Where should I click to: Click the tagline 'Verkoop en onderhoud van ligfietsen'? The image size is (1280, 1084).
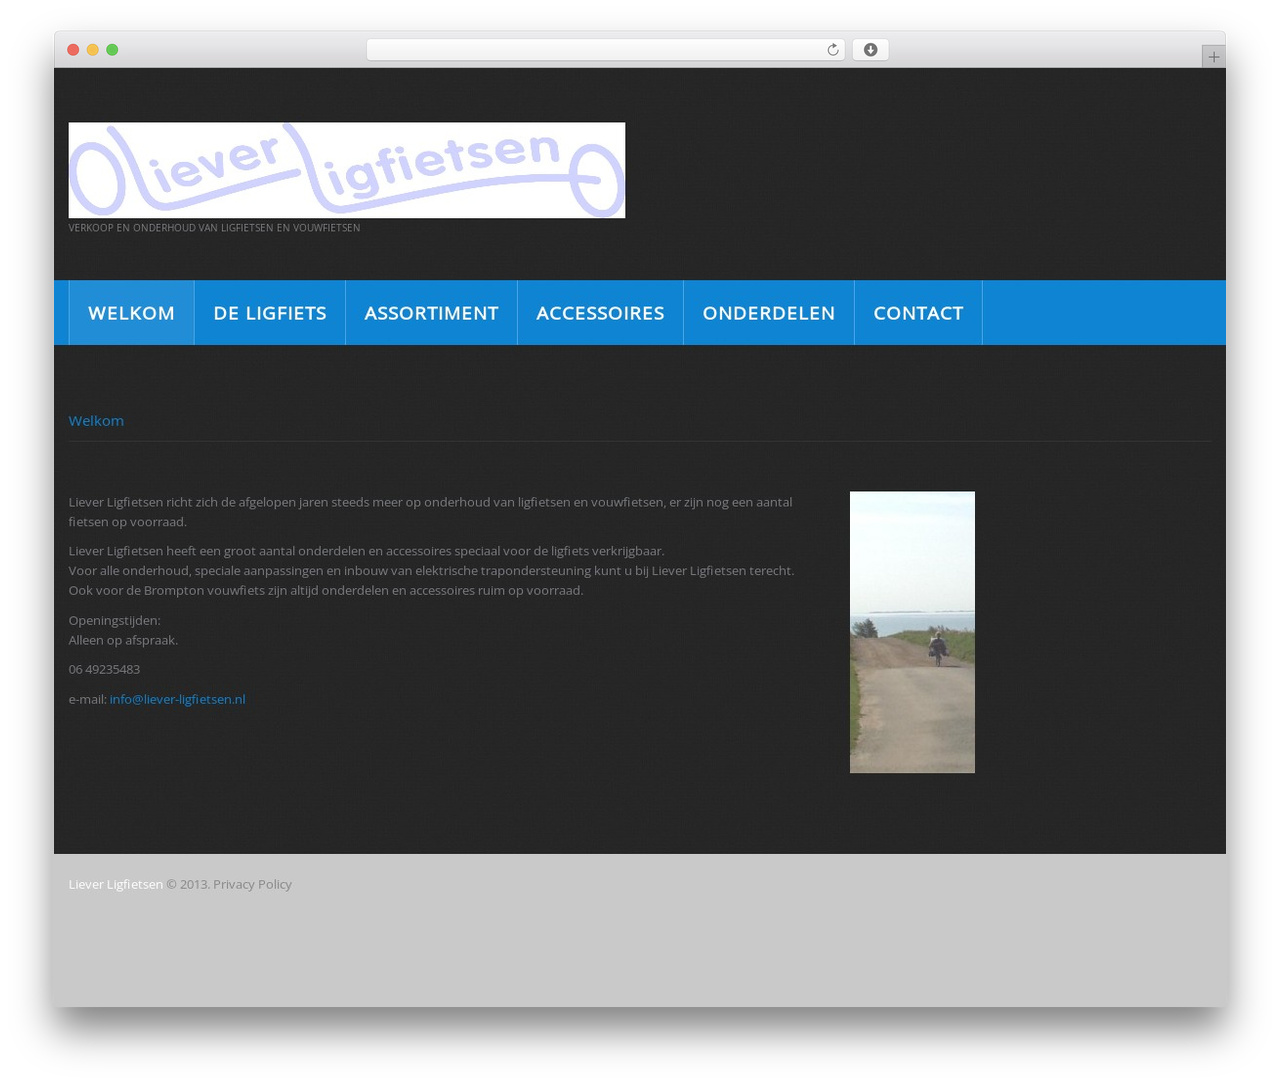point(214,228)
